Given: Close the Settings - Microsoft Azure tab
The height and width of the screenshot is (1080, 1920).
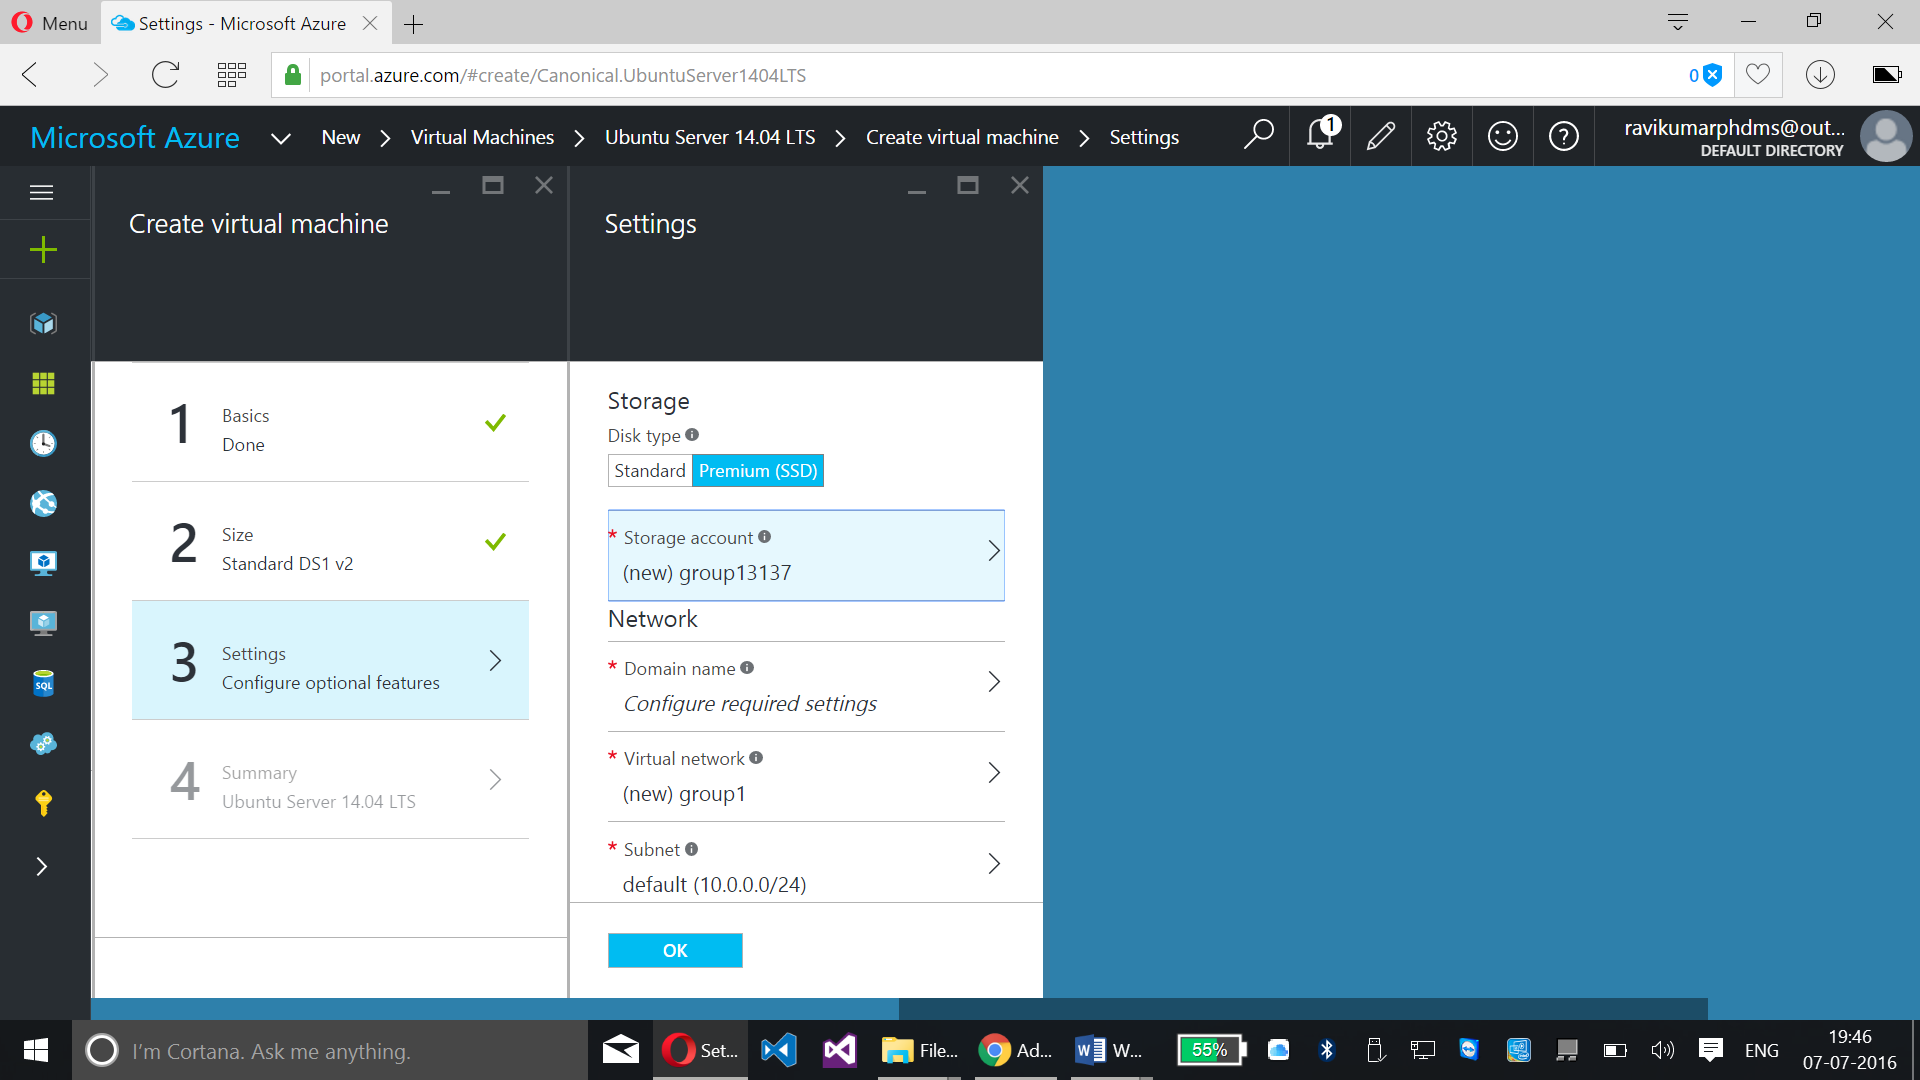Looking at the screenshot, I should (370, 23).
